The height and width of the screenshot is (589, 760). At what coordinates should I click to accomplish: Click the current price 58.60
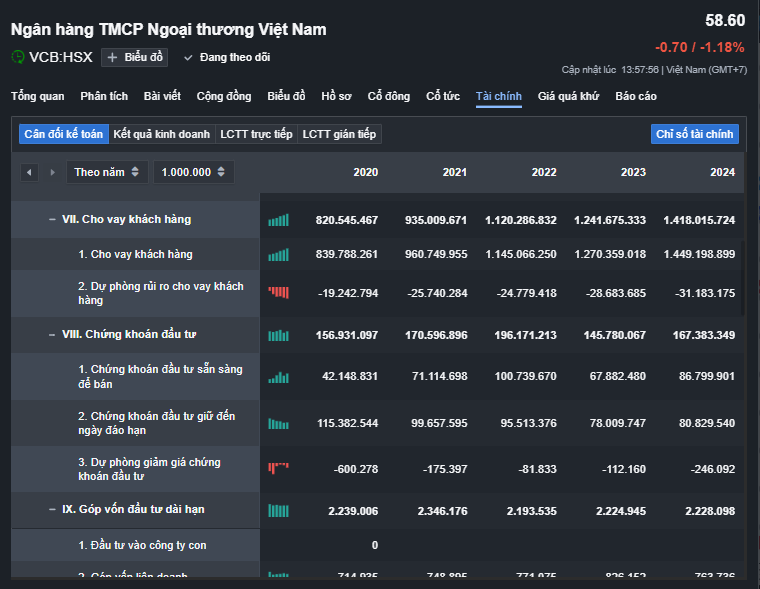coord(725,20)
